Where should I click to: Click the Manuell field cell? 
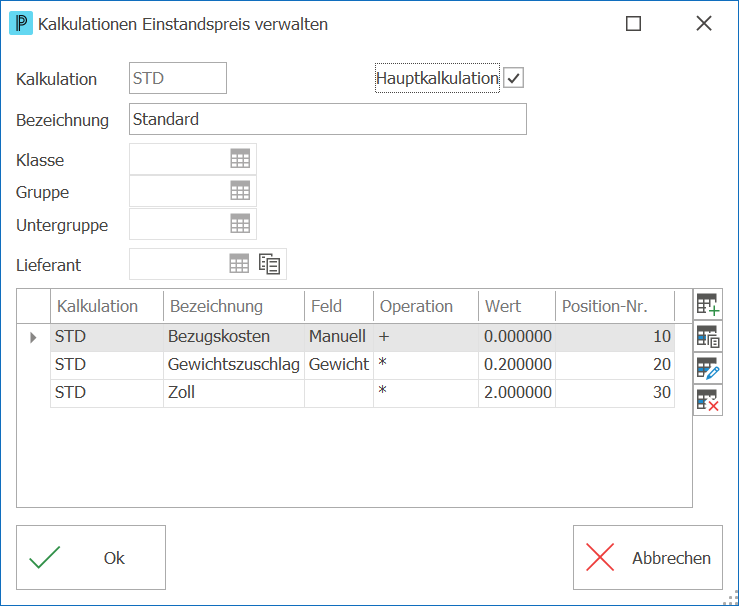point(339,337)
